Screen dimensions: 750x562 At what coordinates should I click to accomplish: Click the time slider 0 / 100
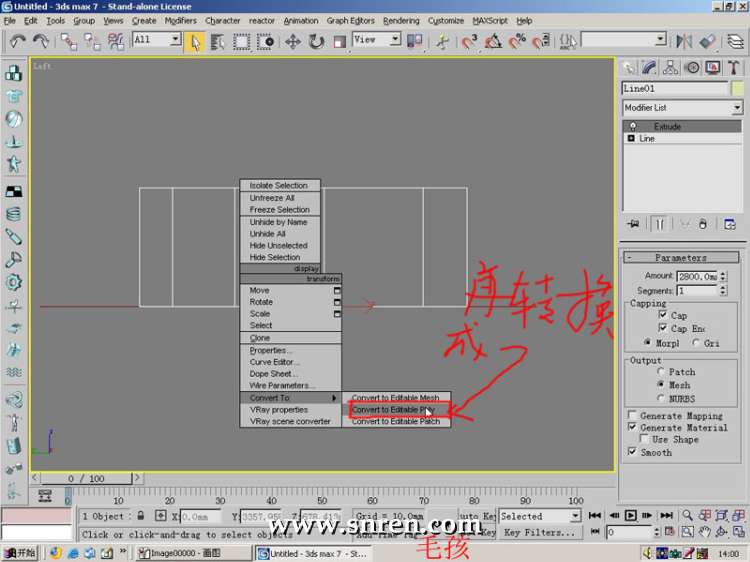(x=86, y=478)
